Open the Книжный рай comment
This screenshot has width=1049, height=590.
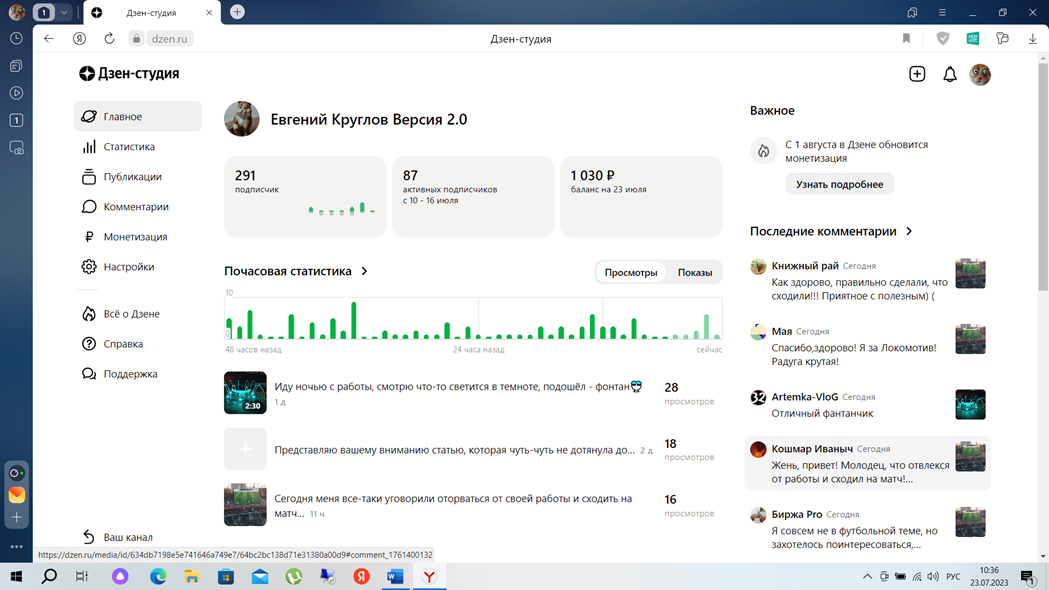pos(868,281)
